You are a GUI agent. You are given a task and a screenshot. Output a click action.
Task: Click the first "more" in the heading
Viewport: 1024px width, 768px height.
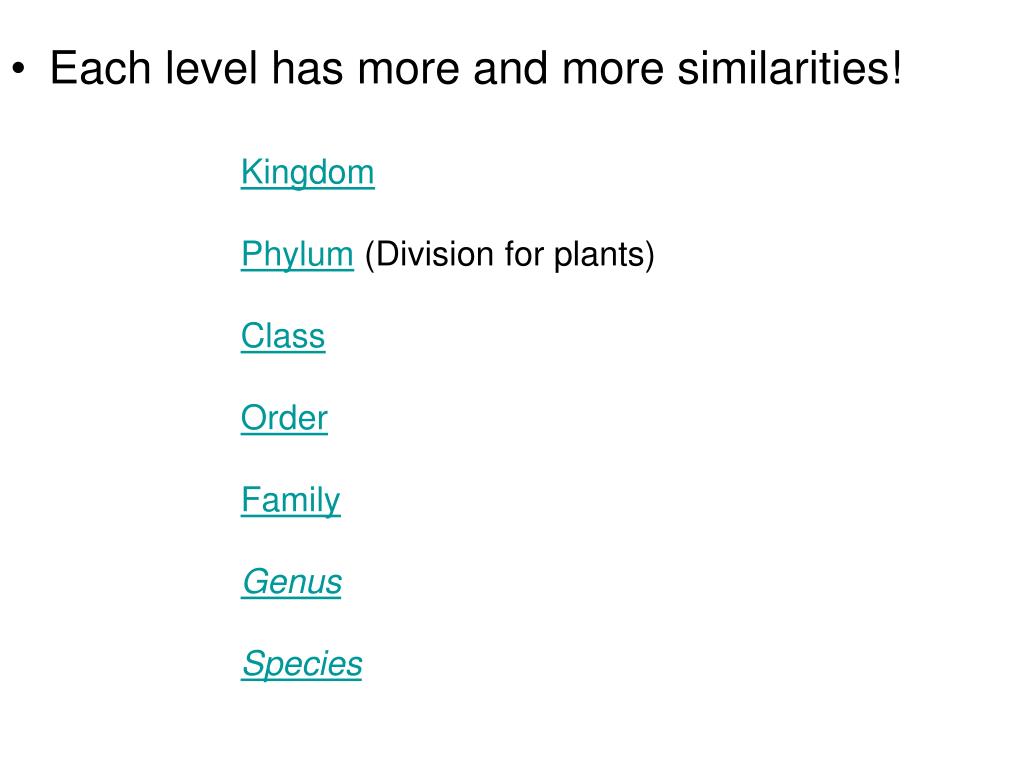408,68
